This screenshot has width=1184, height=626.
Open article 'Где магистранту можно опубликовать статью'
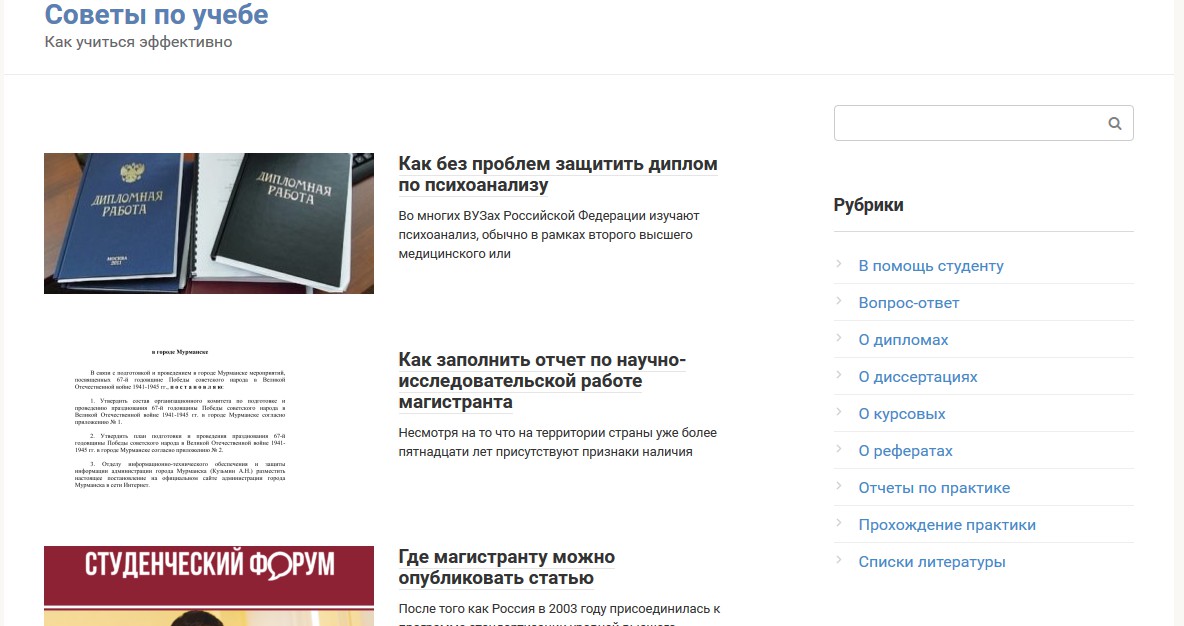coord(506,567)
